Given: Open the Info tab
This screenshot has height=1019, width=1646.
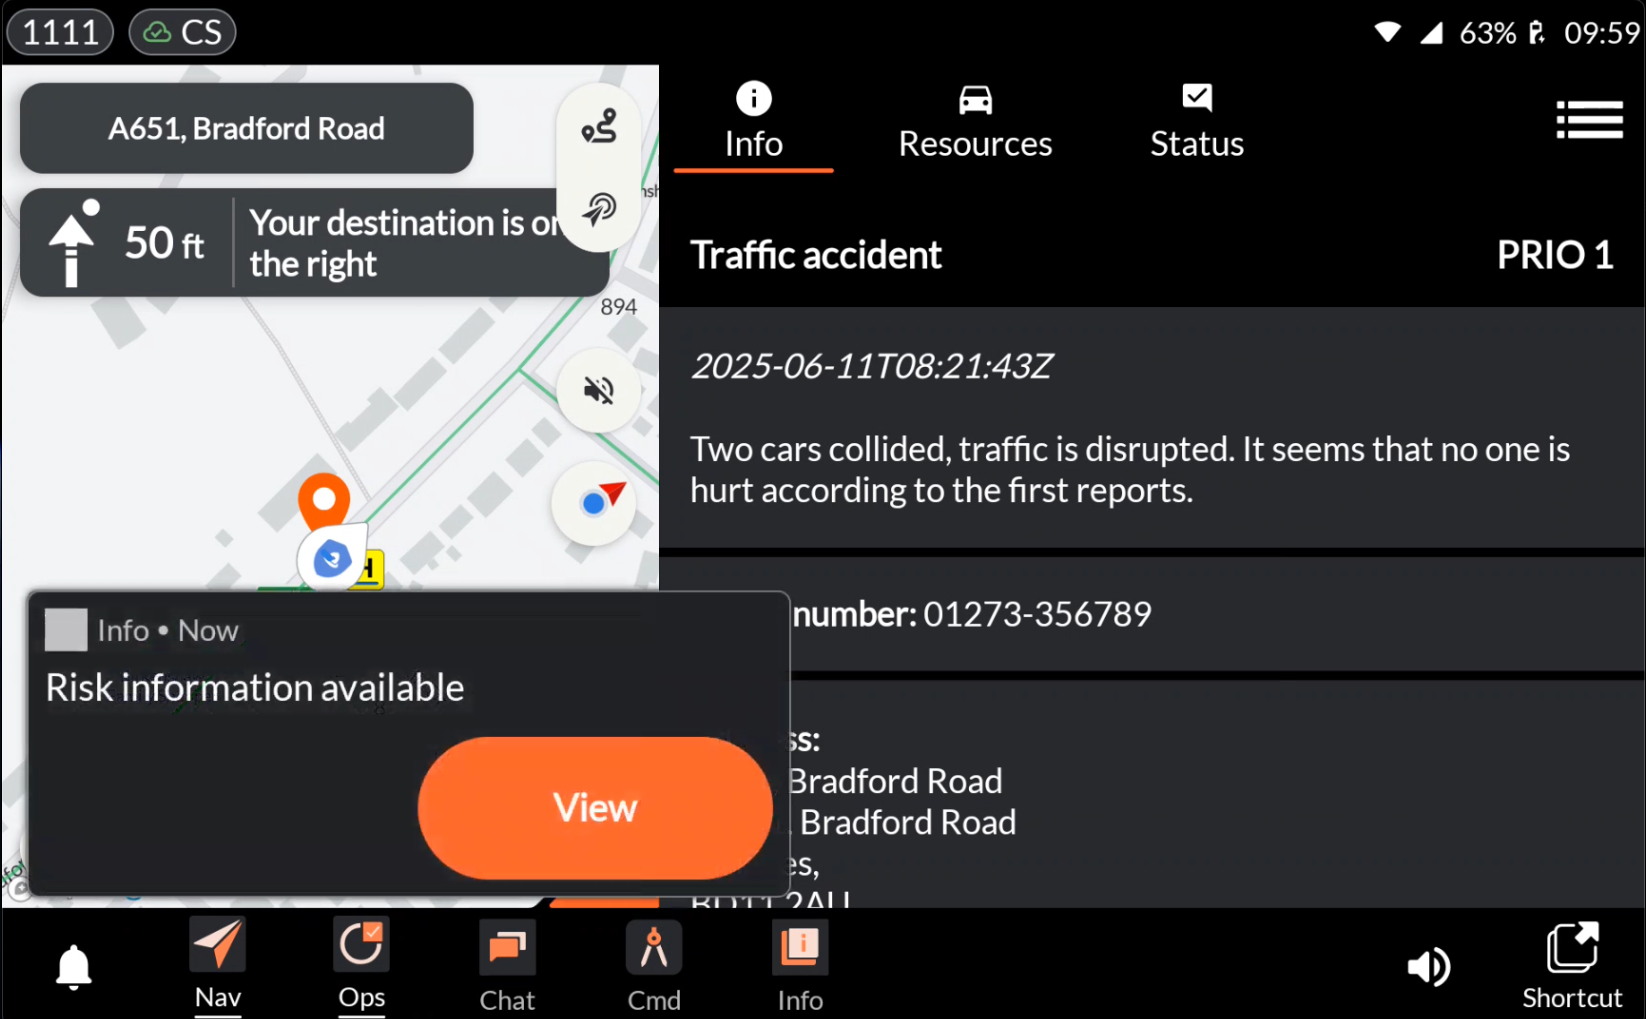Looking at the screenshot, I should point(753,122).
